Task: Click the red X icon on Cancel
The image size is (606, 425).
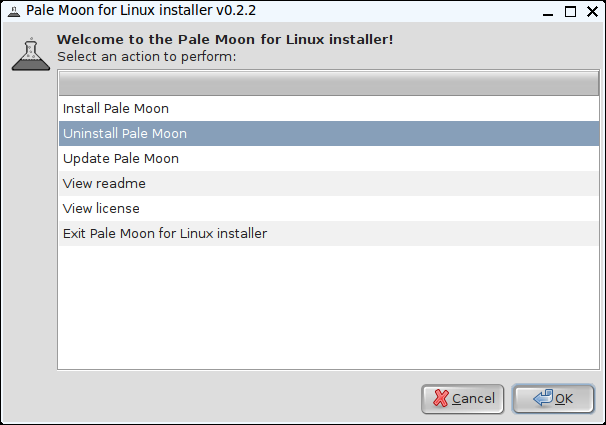Action: coord(440,398)
